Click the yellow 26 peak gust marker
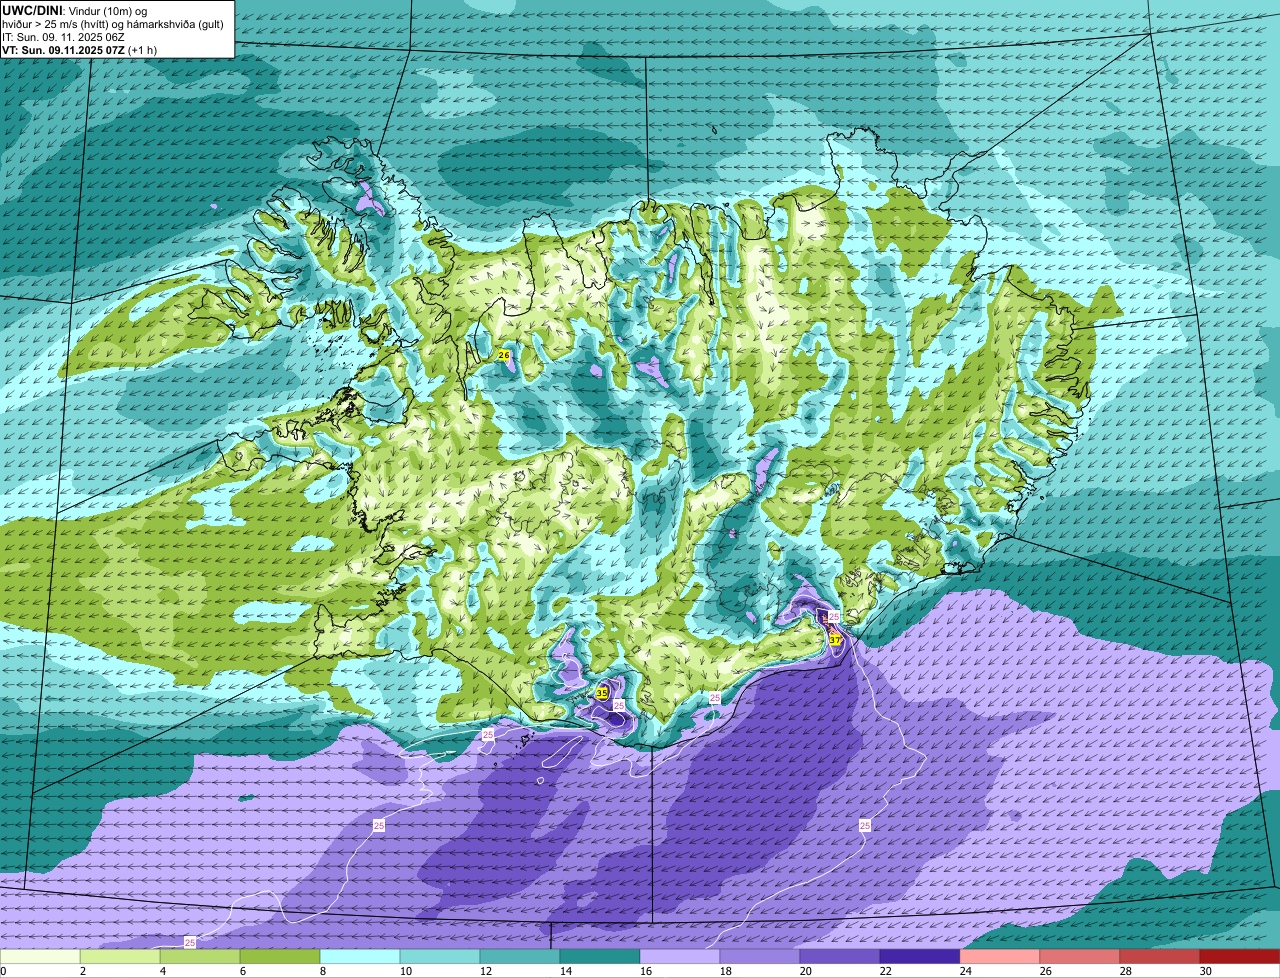Viewport: 1280px width, 978px height. click(504, 355)
